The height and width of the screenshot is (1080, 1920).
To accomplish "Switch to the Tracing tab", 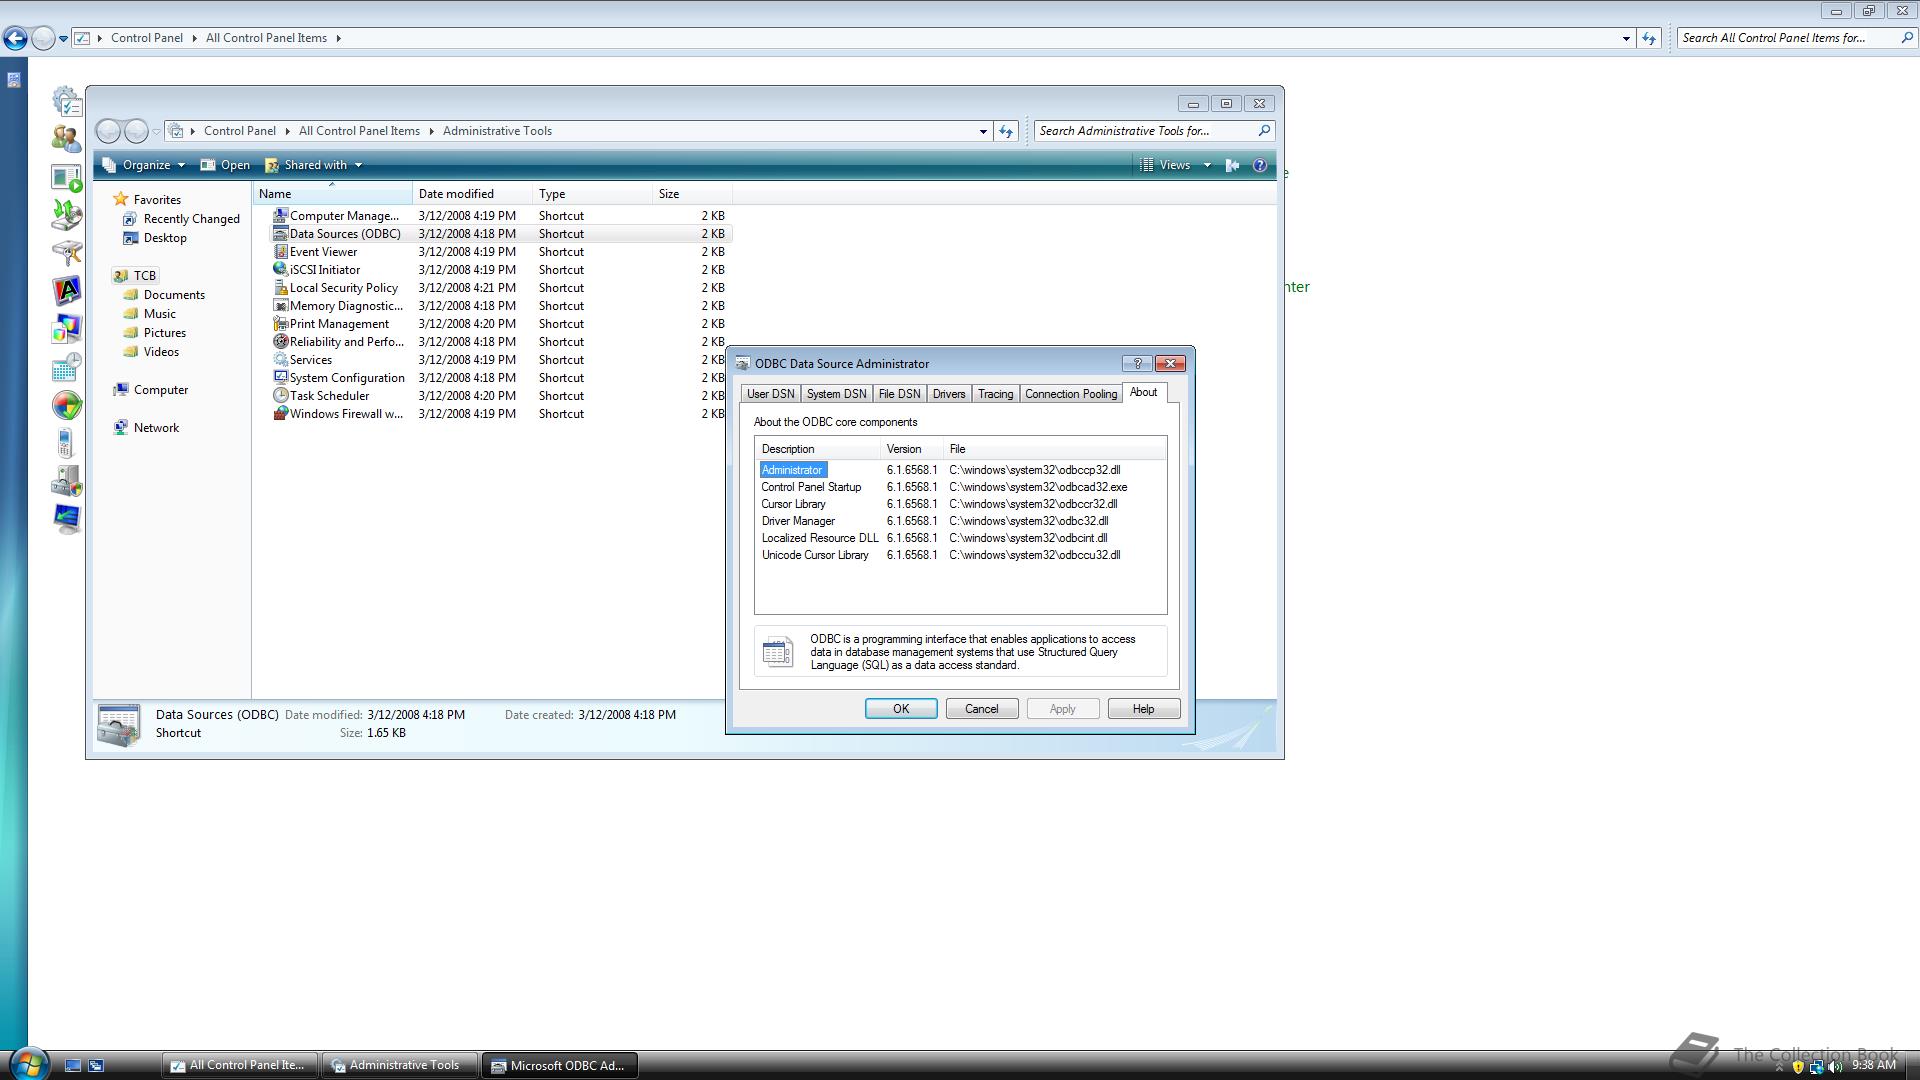I will click(995, 394).
